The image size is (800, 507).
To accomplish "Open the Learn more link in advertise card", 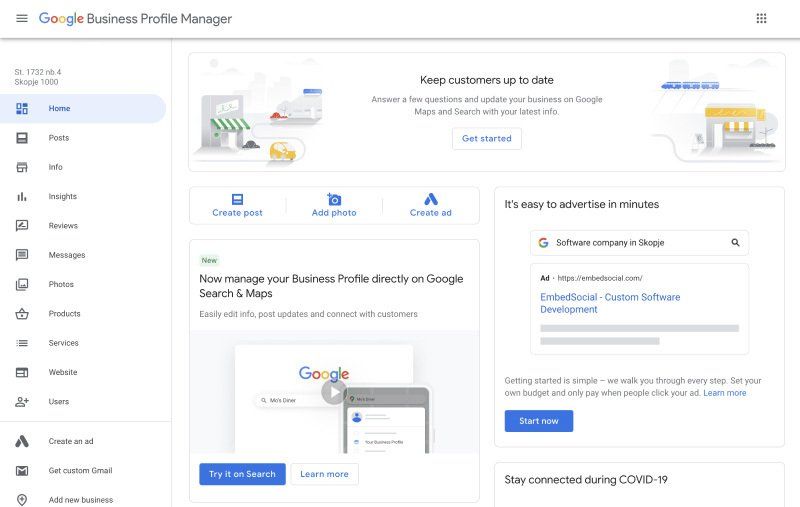I will (x=724, y=393).
